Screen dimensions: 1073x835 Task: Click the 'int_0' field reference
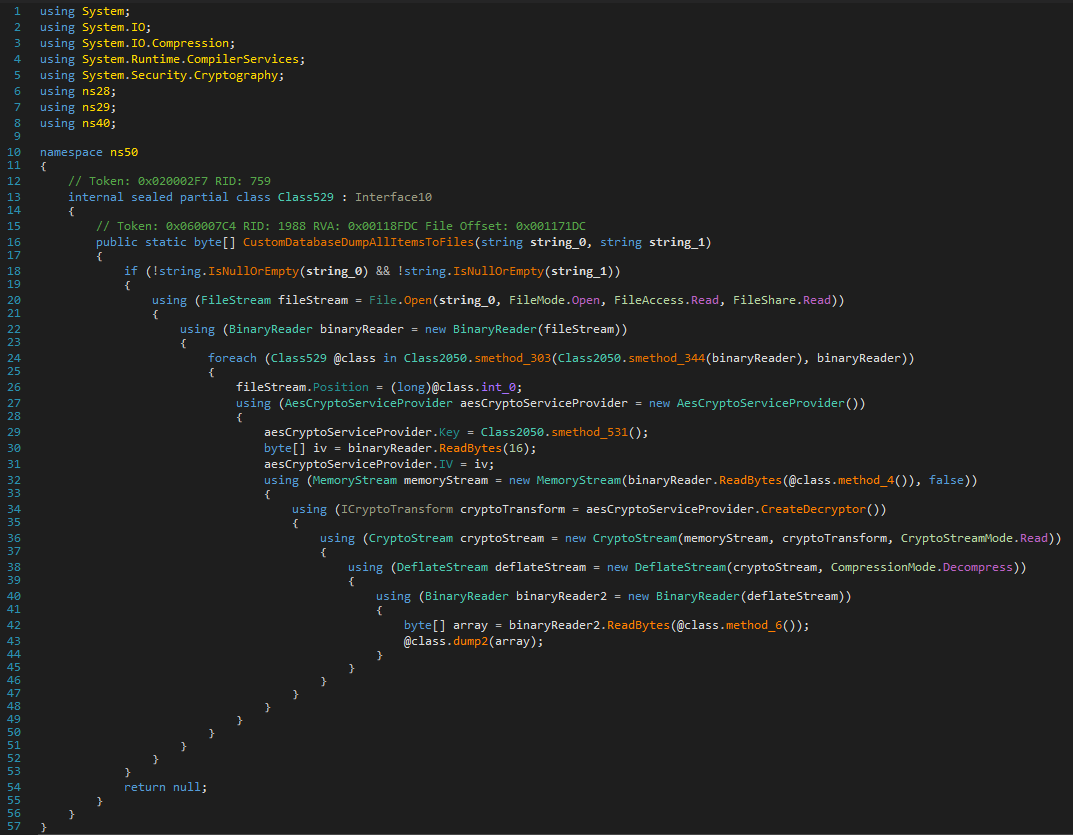498,387
